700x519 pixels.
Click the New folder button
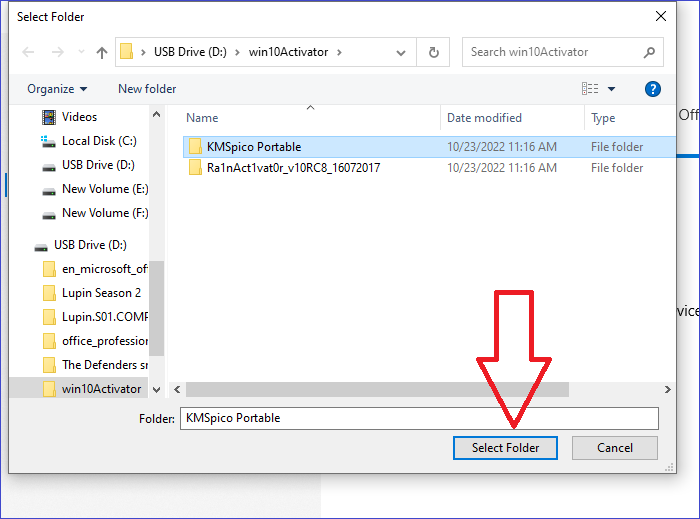(x=147, y=89)
